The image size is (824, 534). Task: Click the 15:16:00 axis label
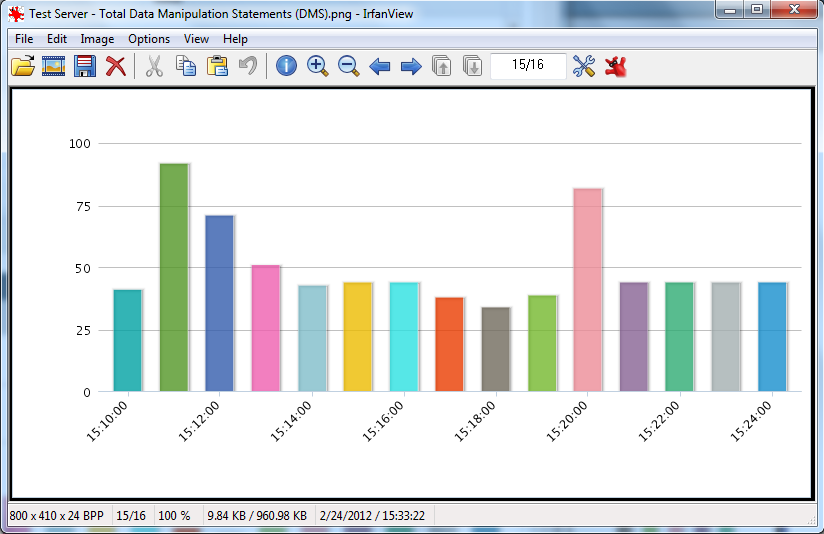[383, 421]
